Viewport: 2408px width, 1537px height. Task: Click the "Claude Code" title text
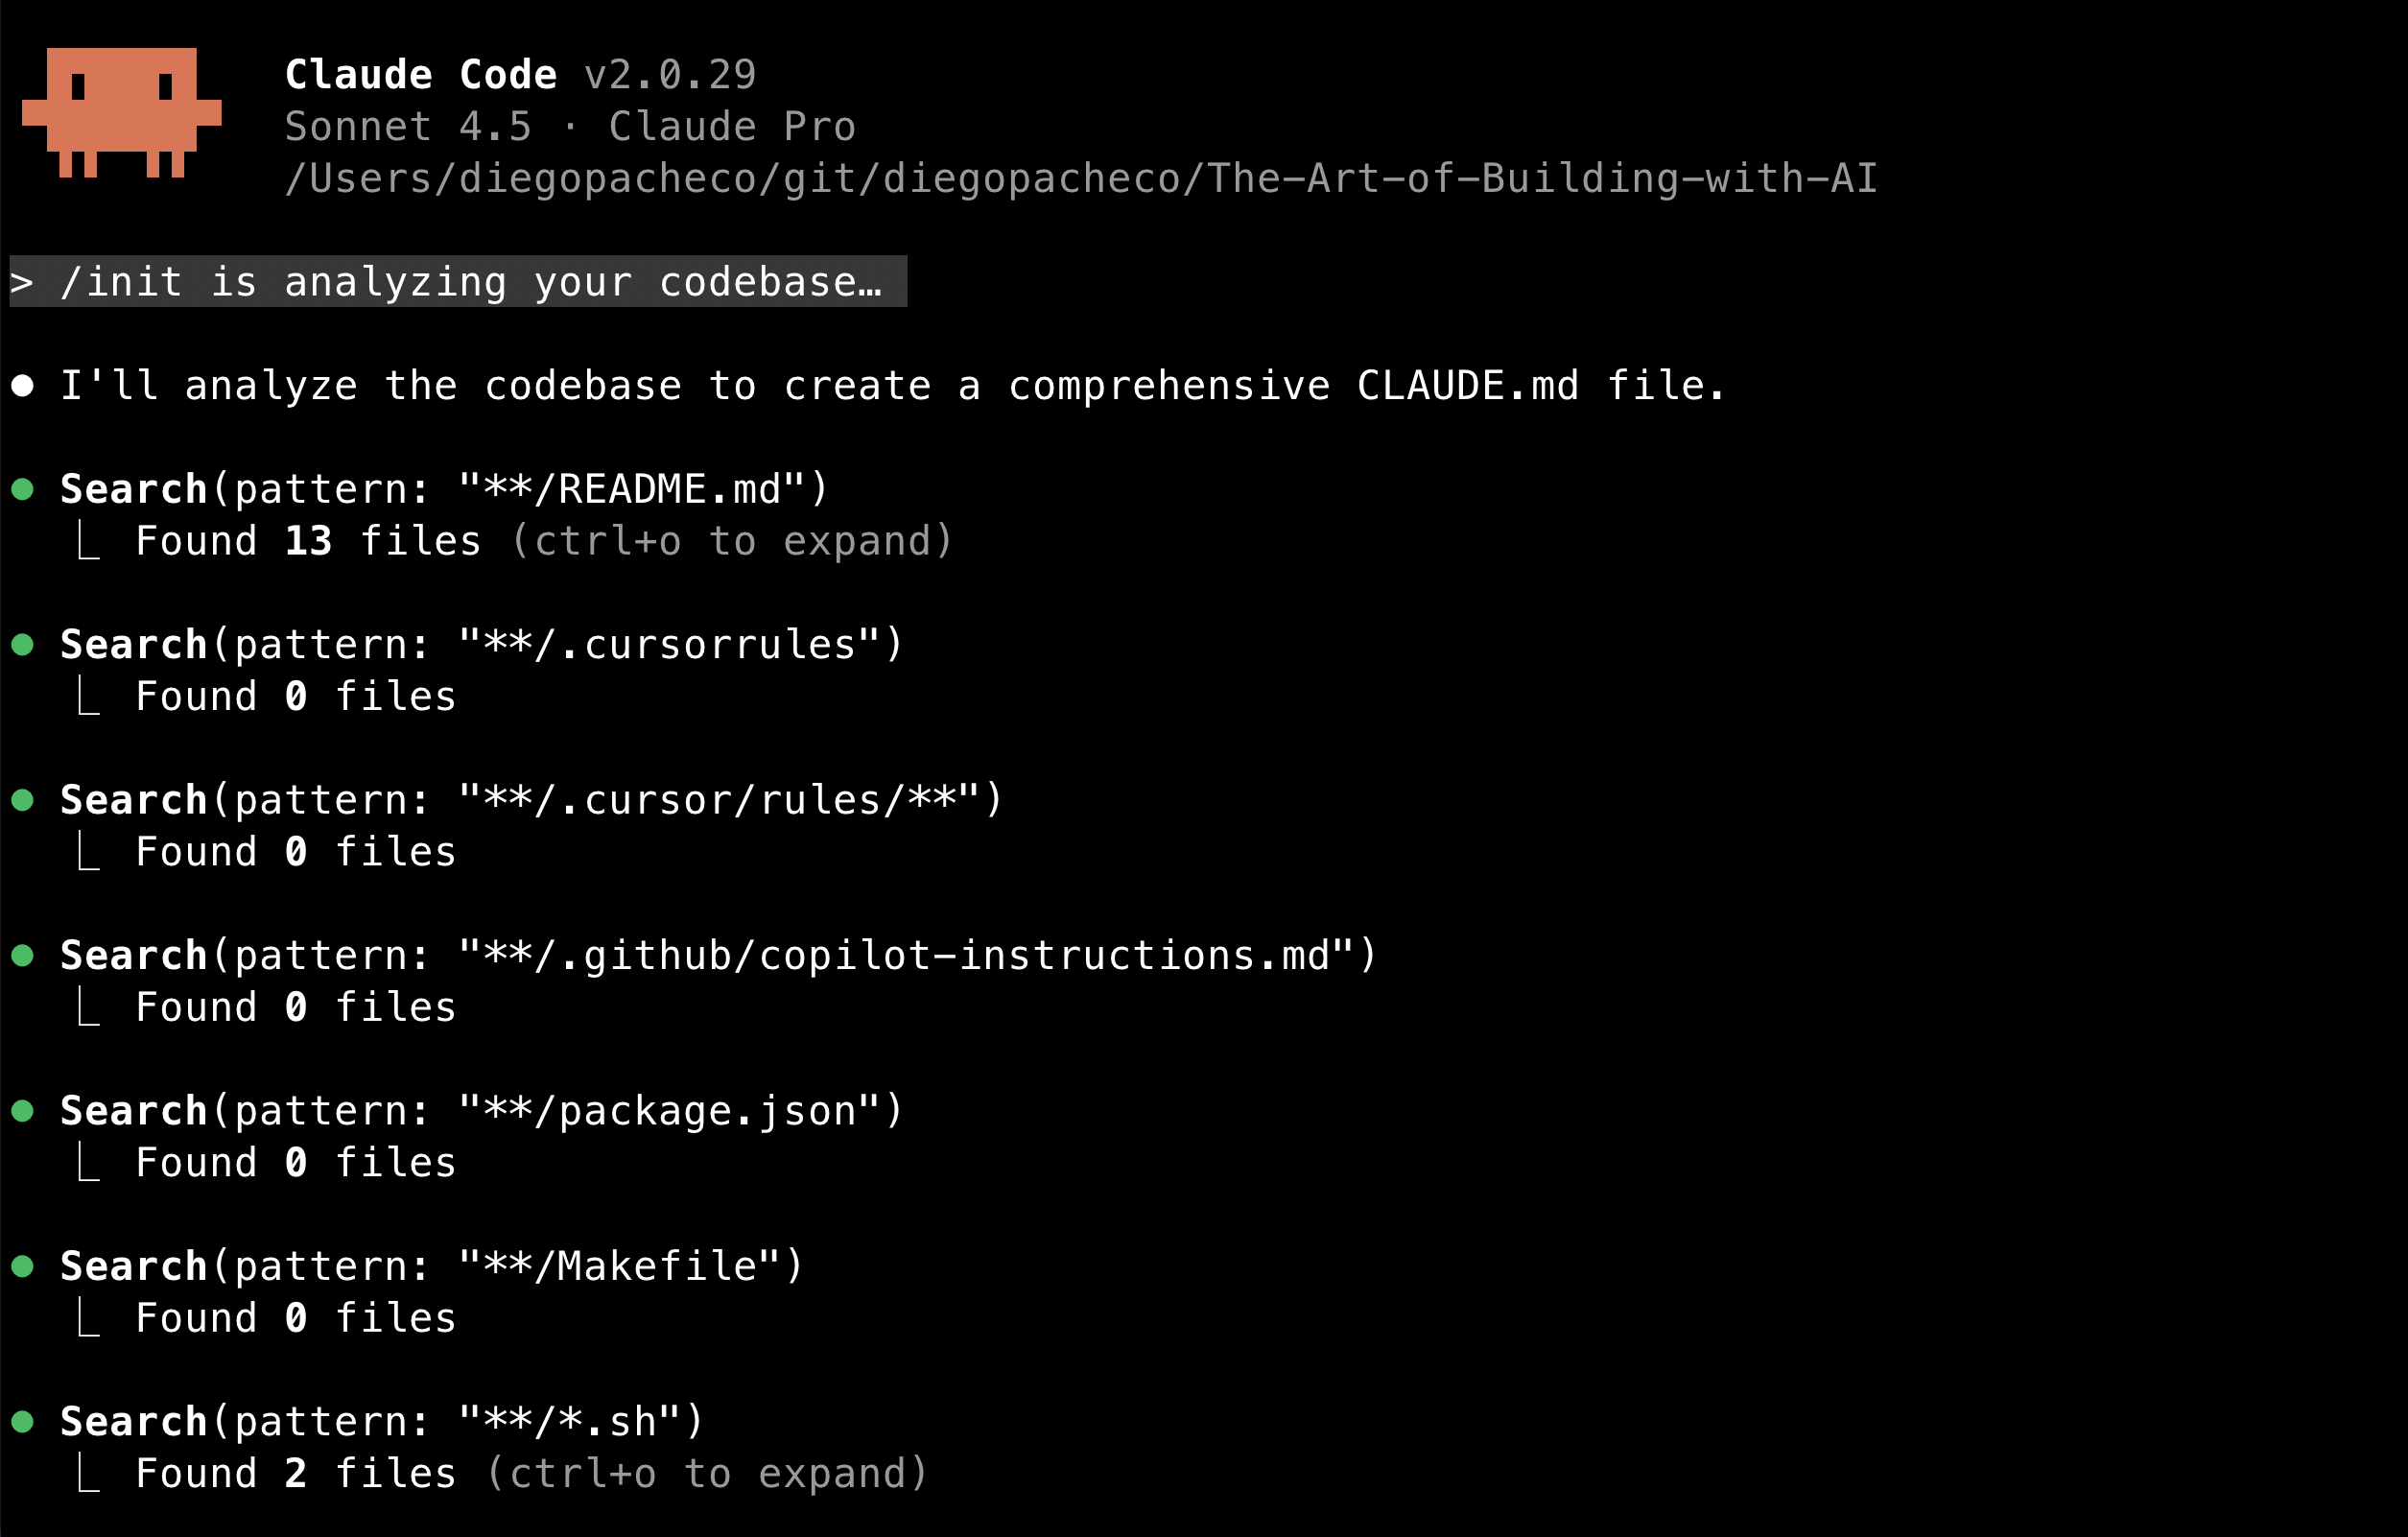[420, 75]
